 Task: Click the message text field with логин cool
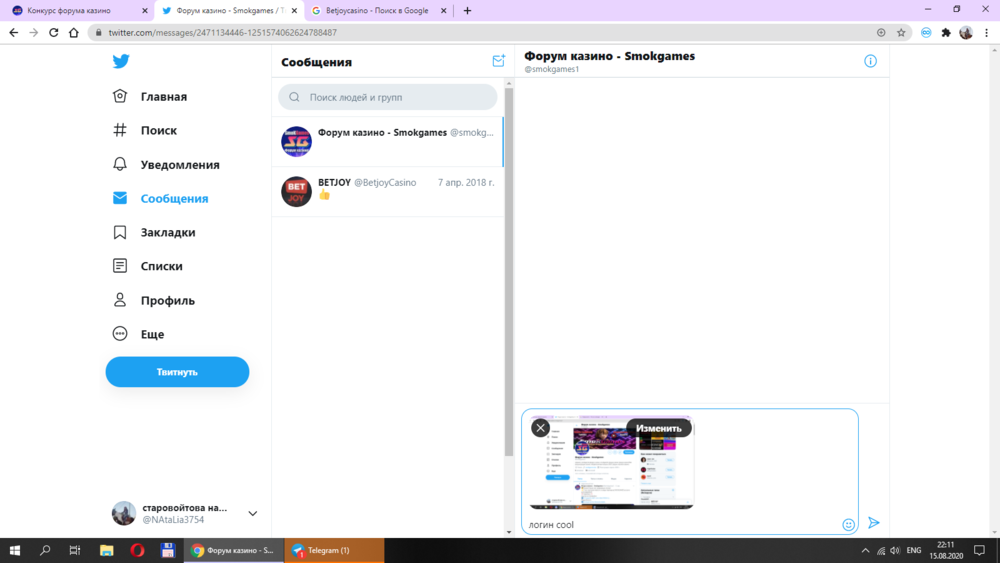click(x=682, y=525)
